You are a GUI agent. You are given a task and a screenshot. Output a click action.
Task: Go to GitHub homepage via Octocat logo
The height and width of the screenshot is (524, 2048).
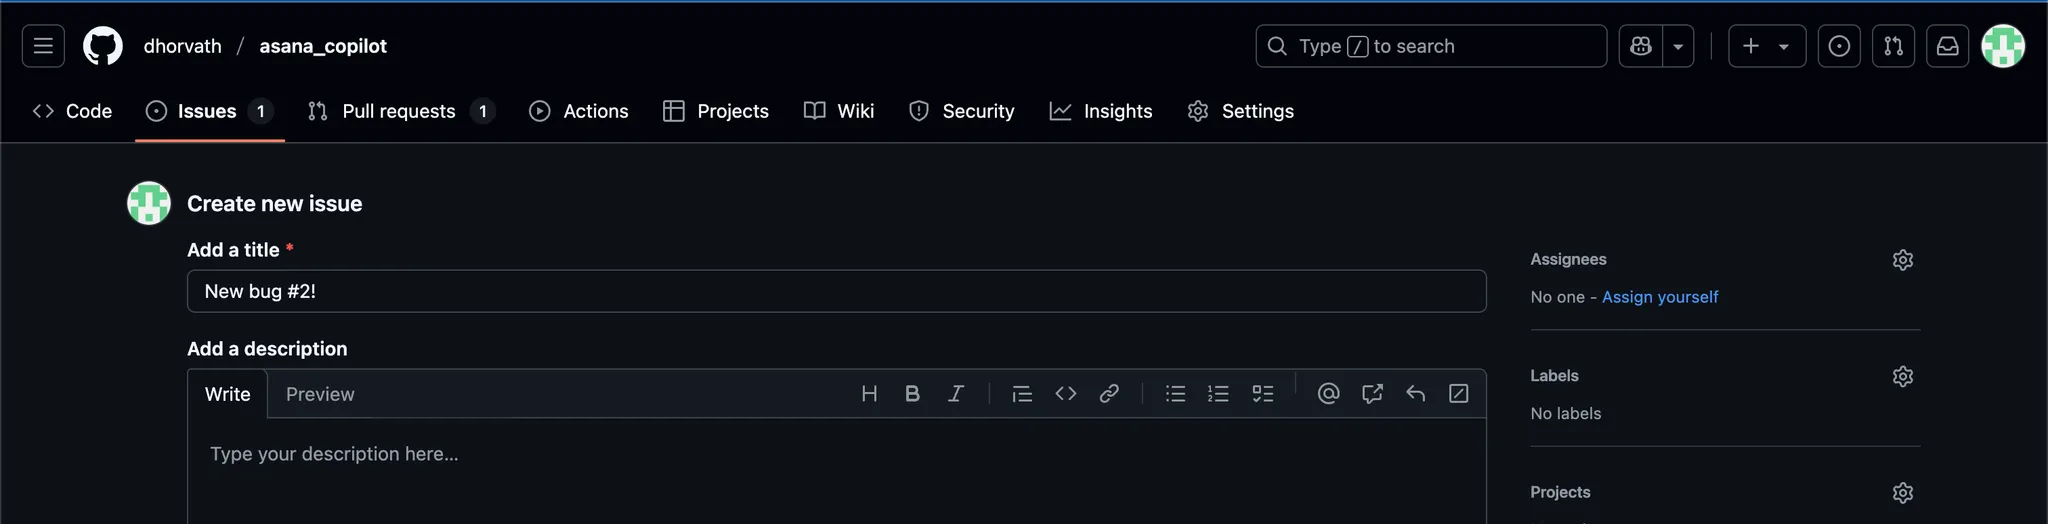point(103,46)
